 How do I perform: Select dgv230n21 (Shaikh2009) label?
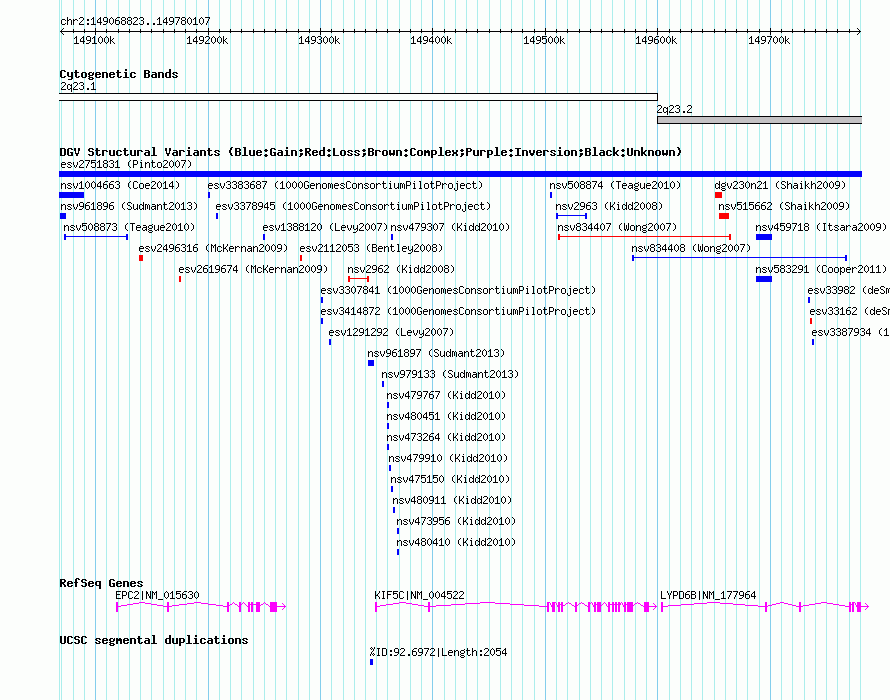coord(780,185)
